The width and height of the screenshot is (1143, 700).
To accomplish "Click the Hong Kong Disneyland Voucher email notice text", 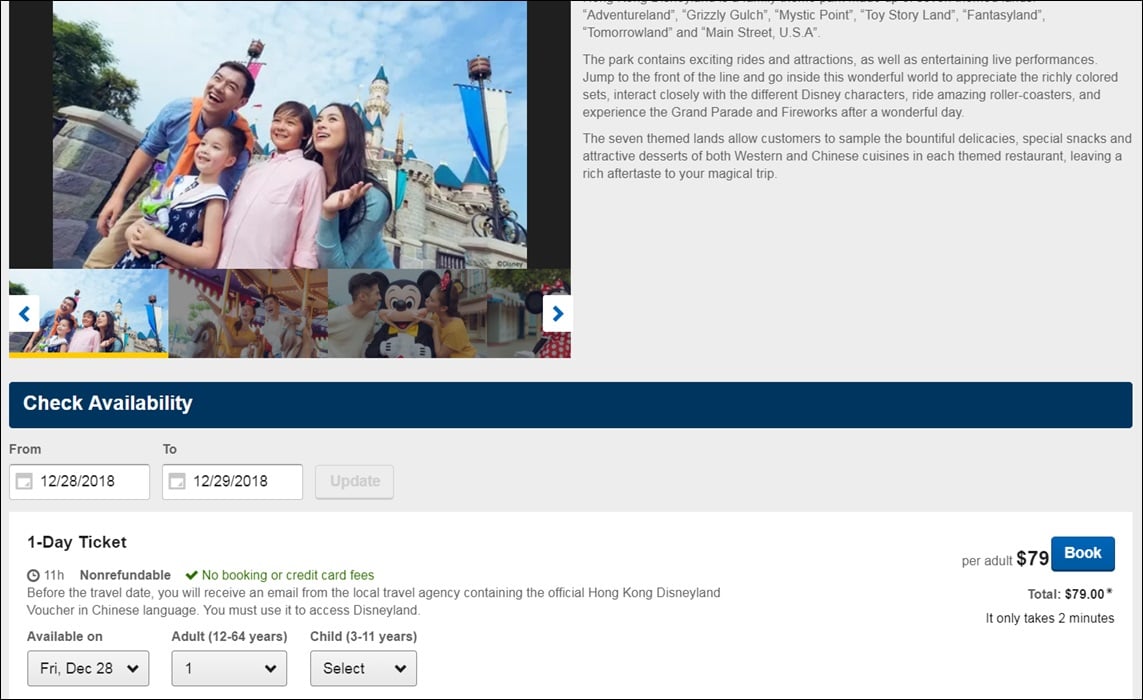I will [373, 602].
